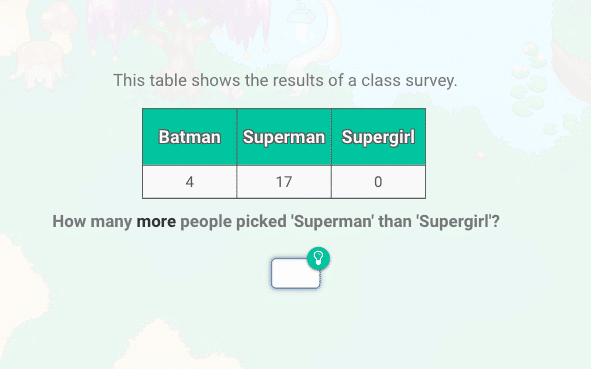591x369 pixels.
Task: Focus the empty answer input box
Action: [296, 273]
